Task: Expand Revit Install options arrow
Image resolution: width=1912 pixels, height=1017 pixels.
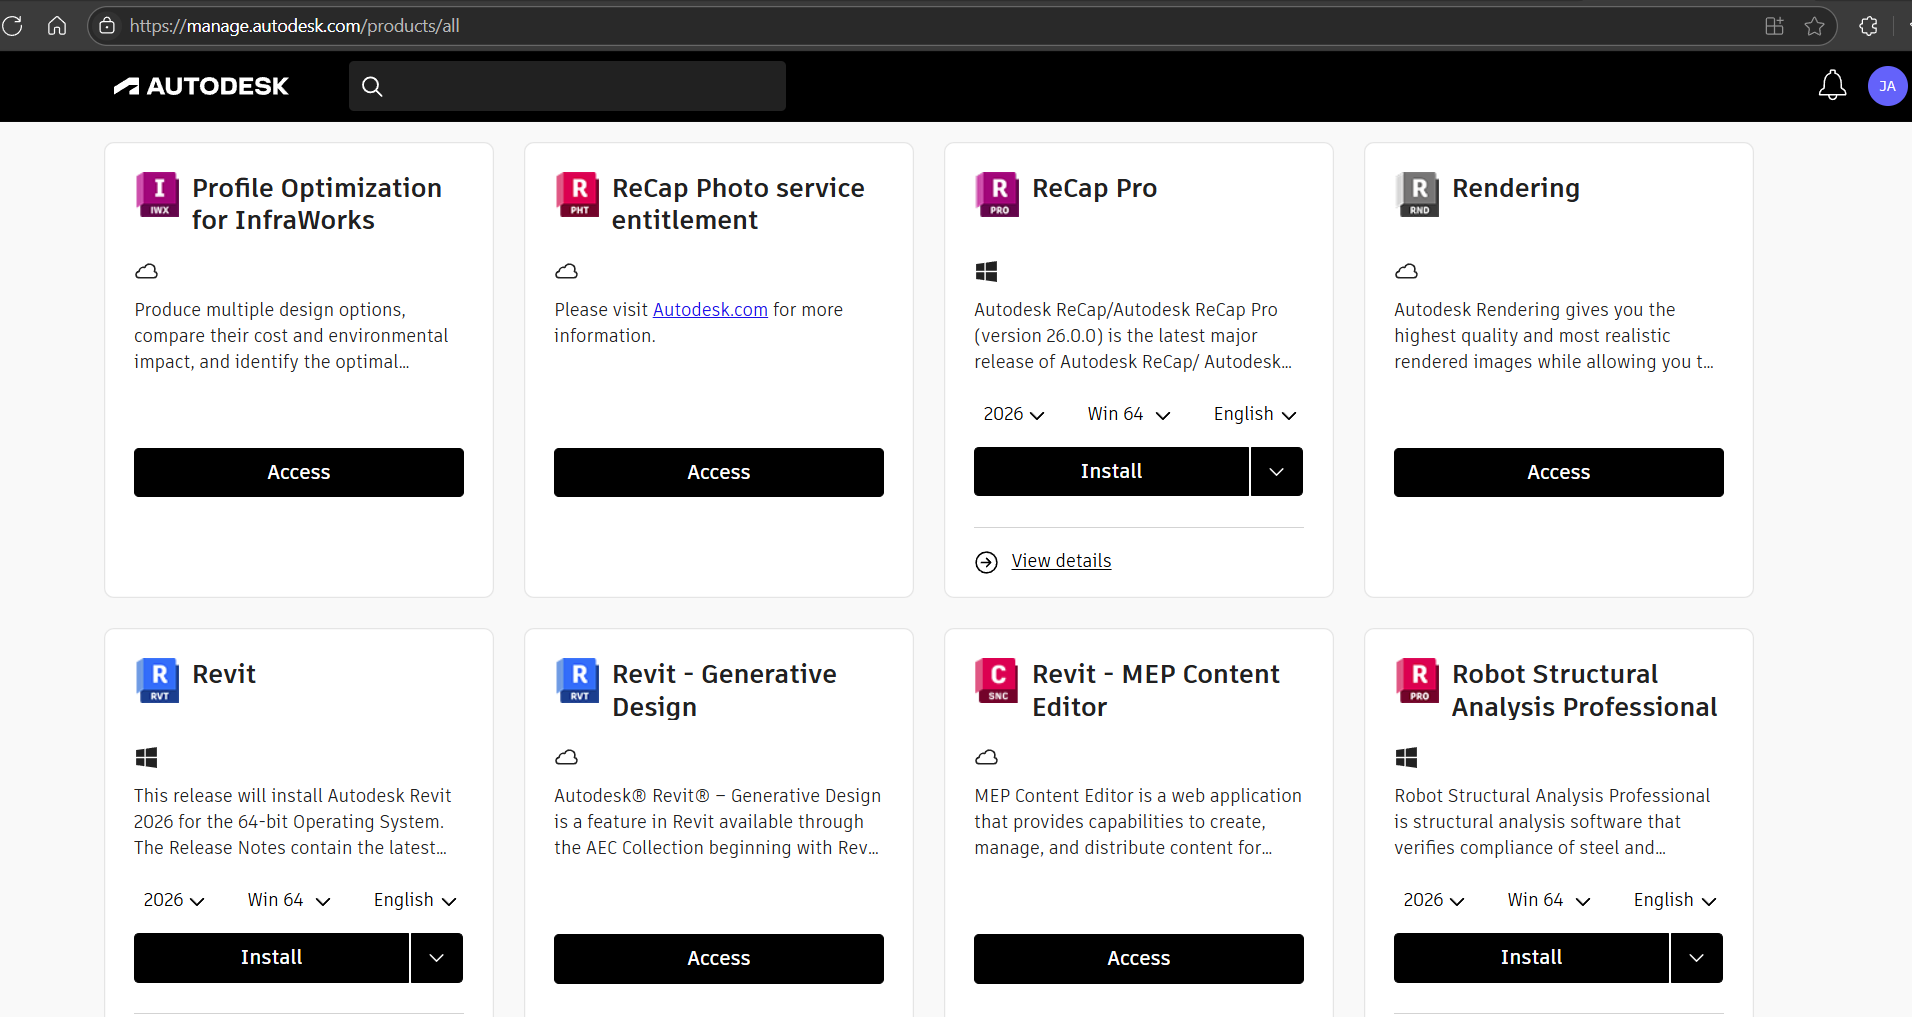Action: (x=436, y=957)
